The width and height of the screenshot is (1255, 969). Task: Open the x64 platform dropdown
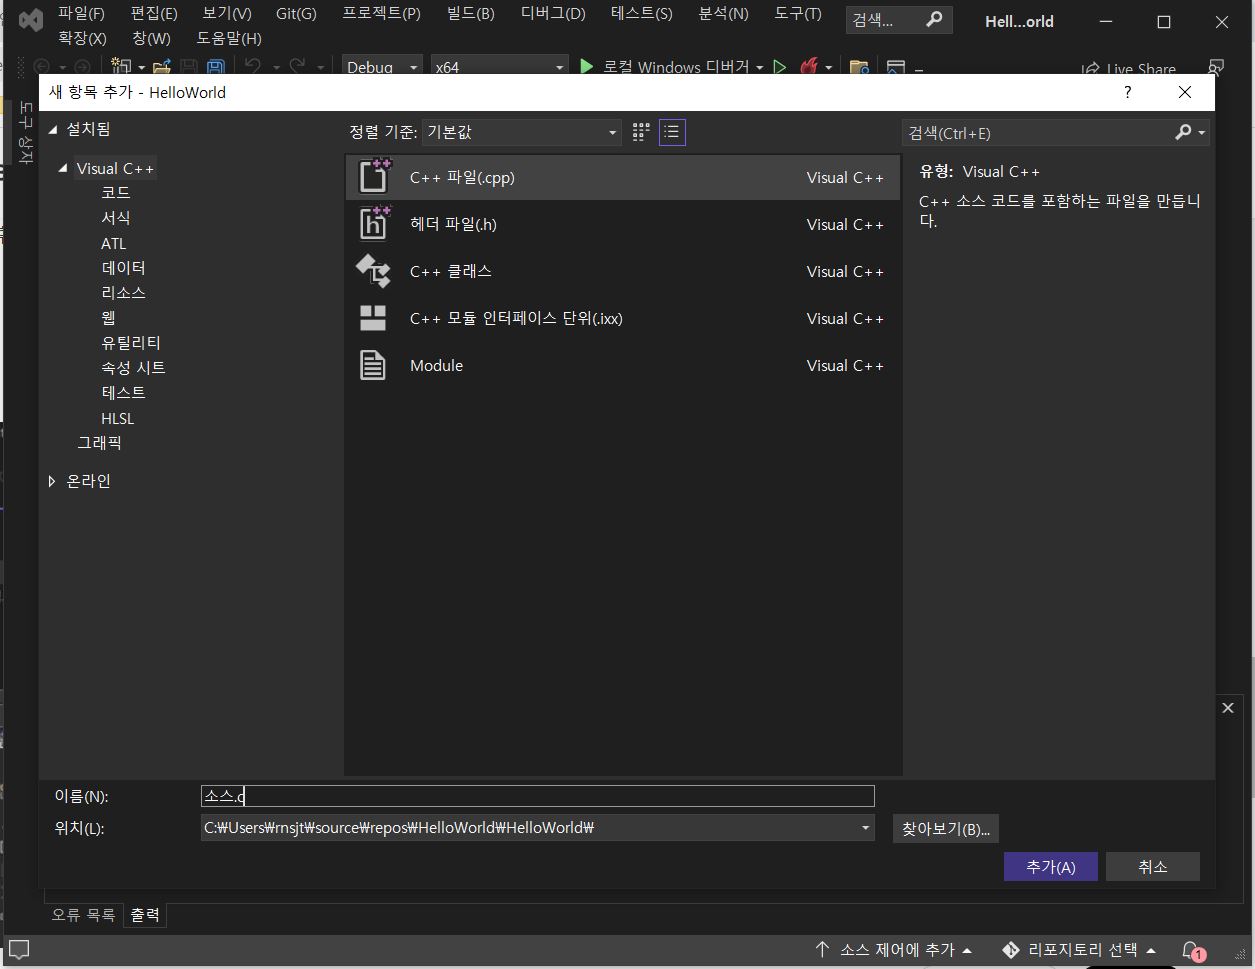pyautogui.click(x=499, y=67)
